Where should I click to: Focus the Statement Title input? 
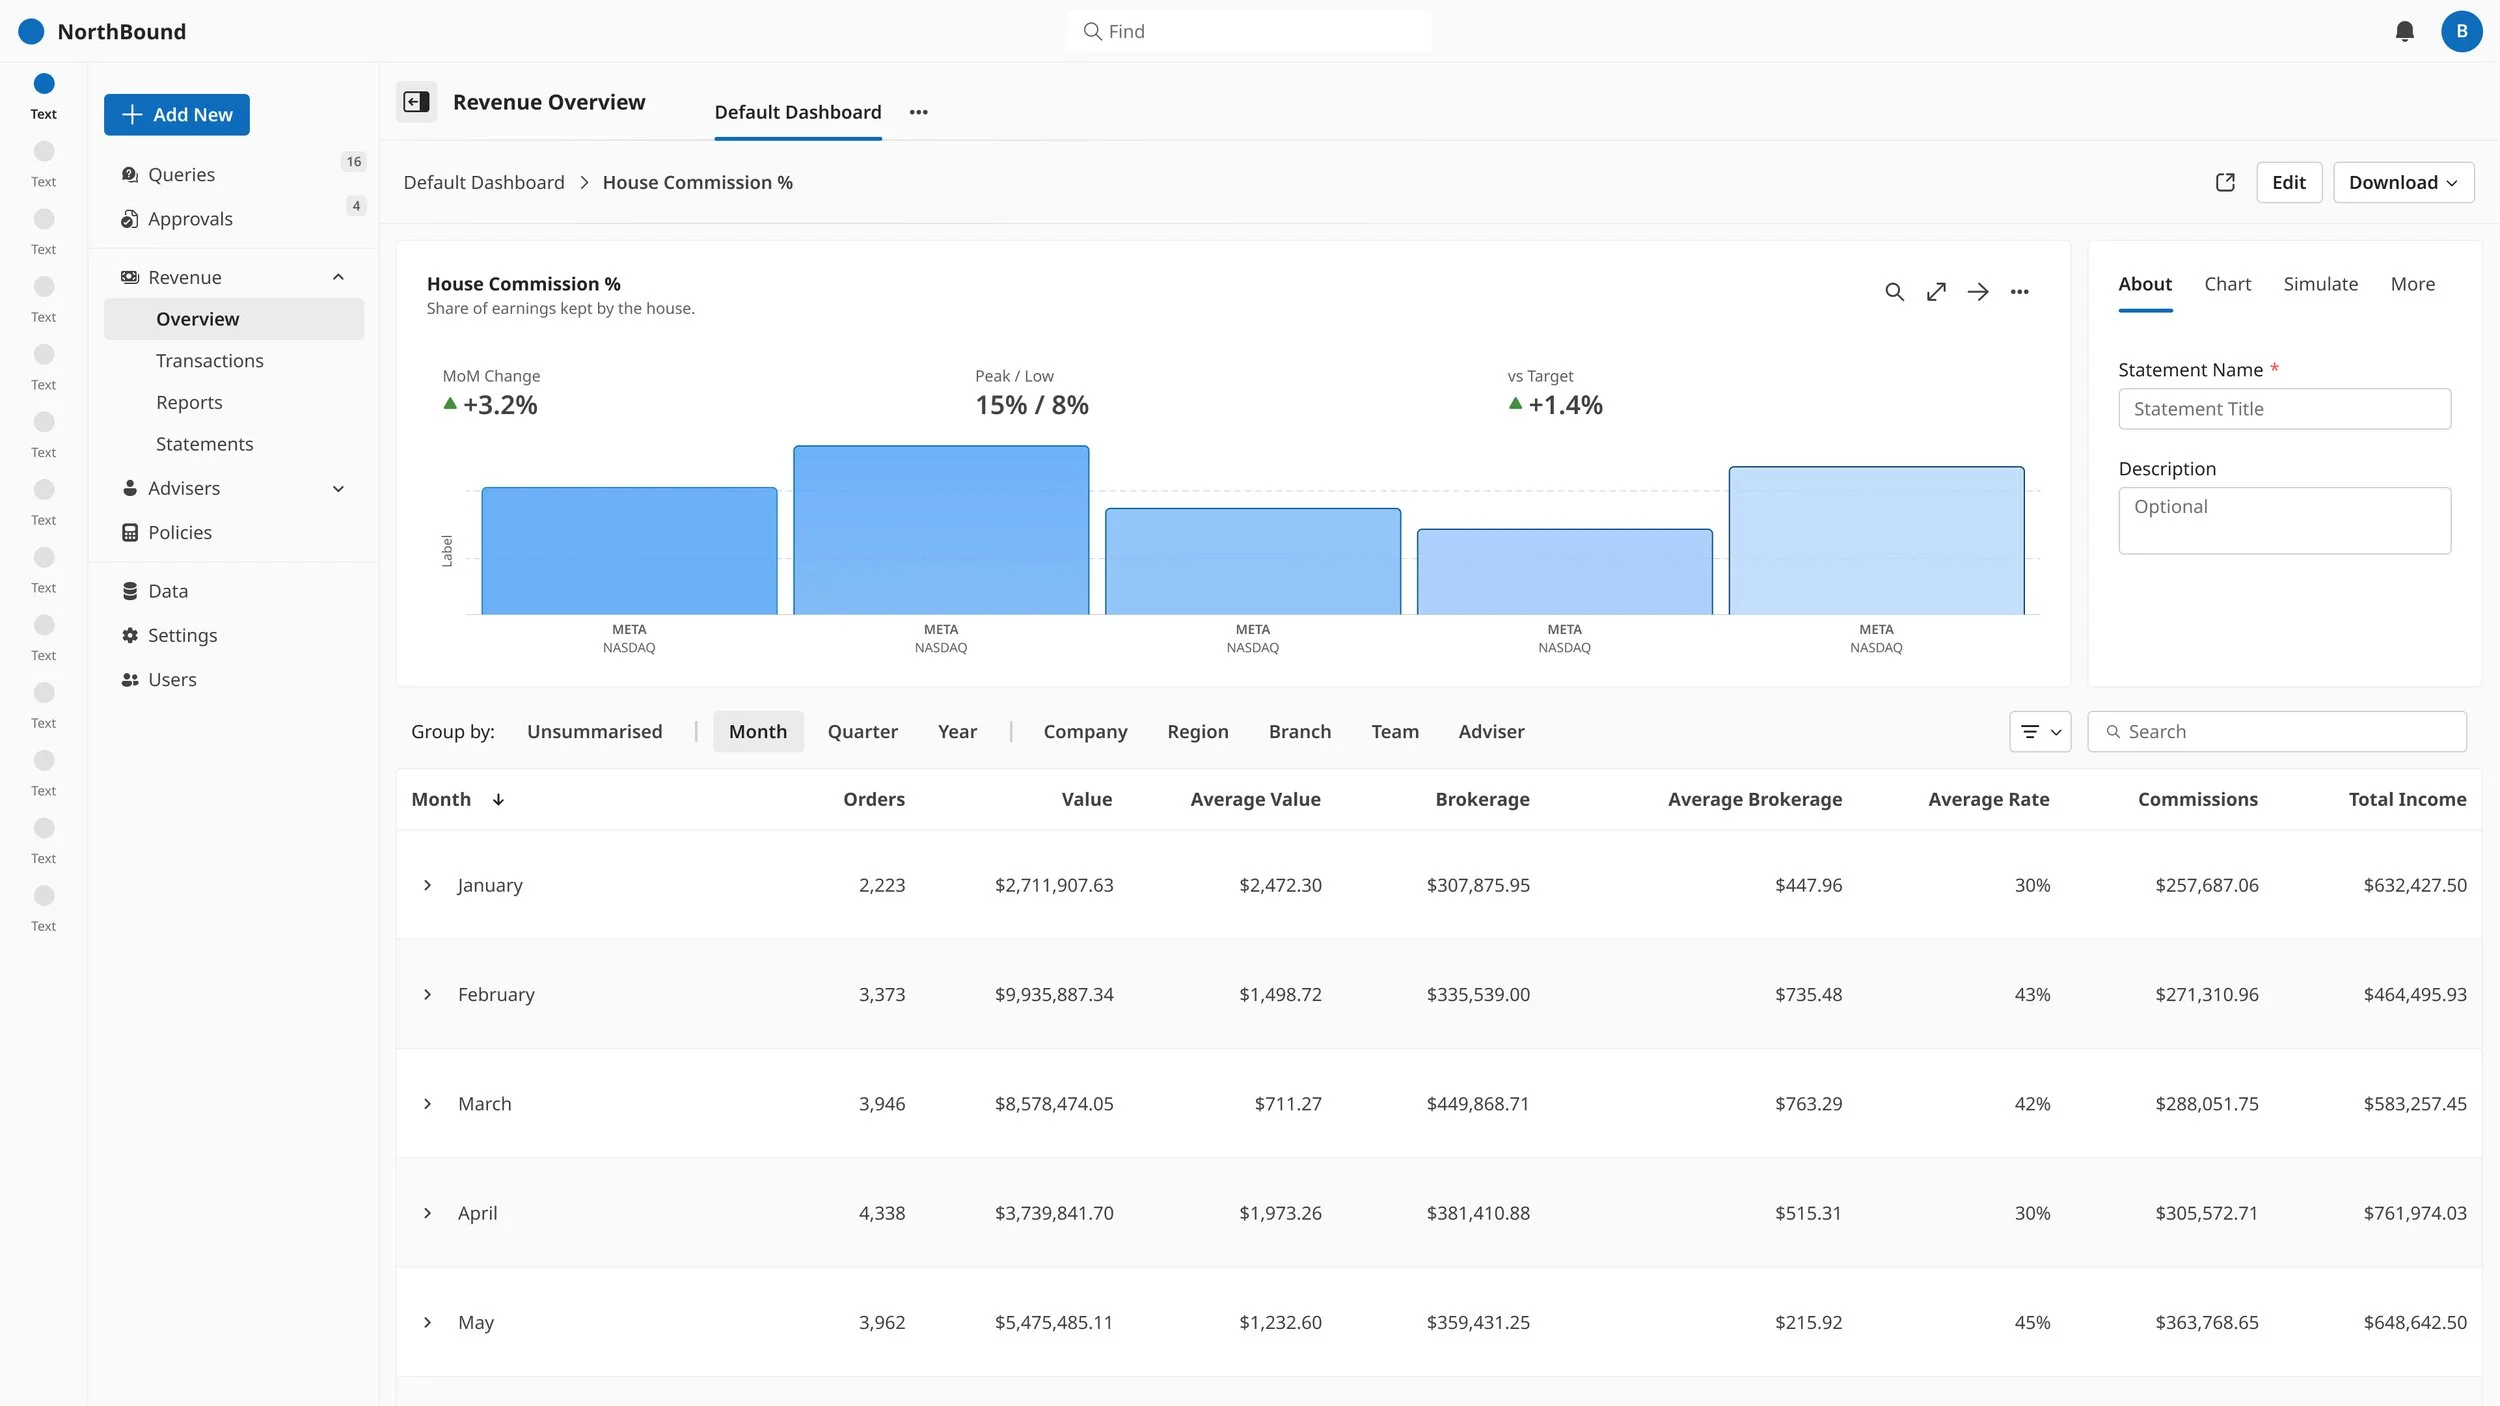[x=2283, y=409]
